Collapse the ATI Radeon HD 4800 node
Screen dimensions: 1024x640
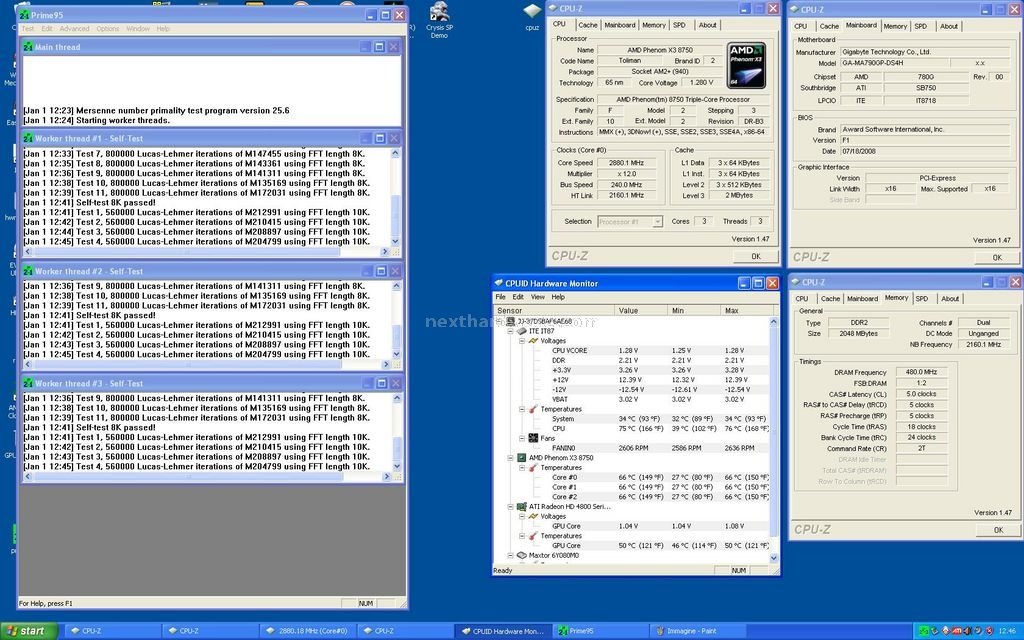pos(511,507)
